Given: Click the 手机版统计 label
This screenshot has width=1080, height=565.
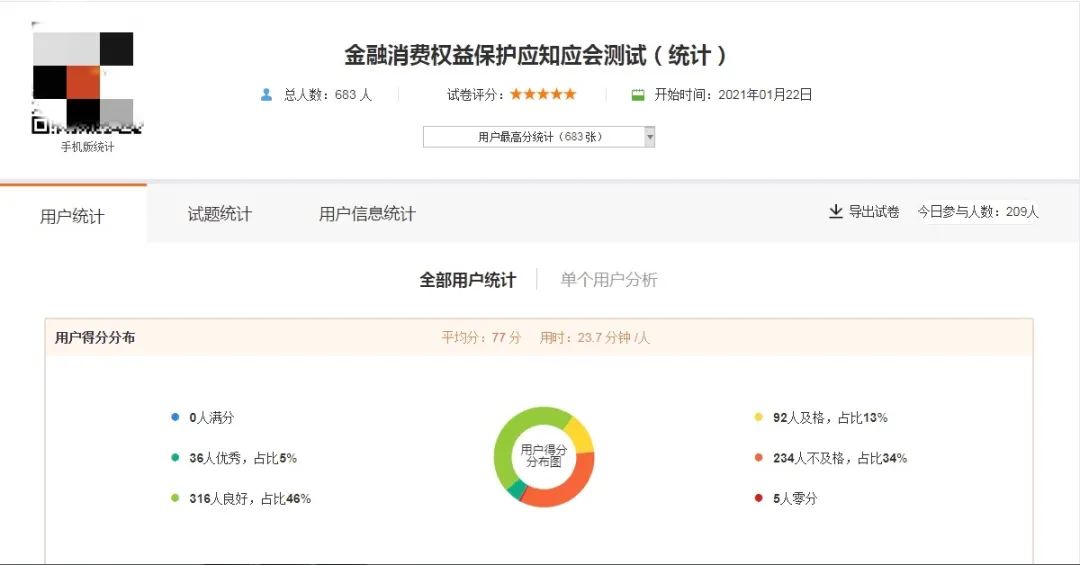Looking at the screenshot, I should 87,147.
